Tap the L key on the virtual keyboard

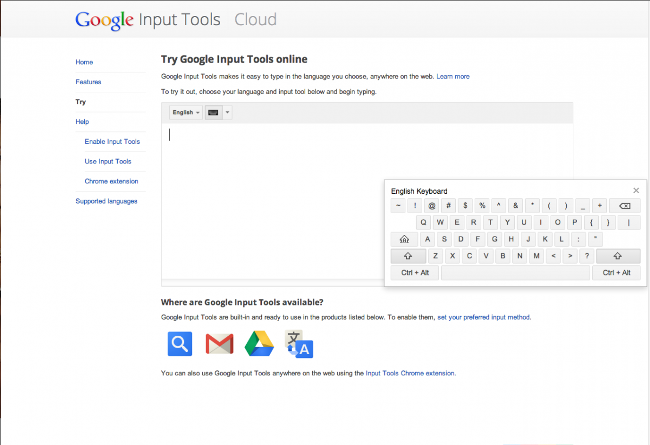[x=562, y=239]
